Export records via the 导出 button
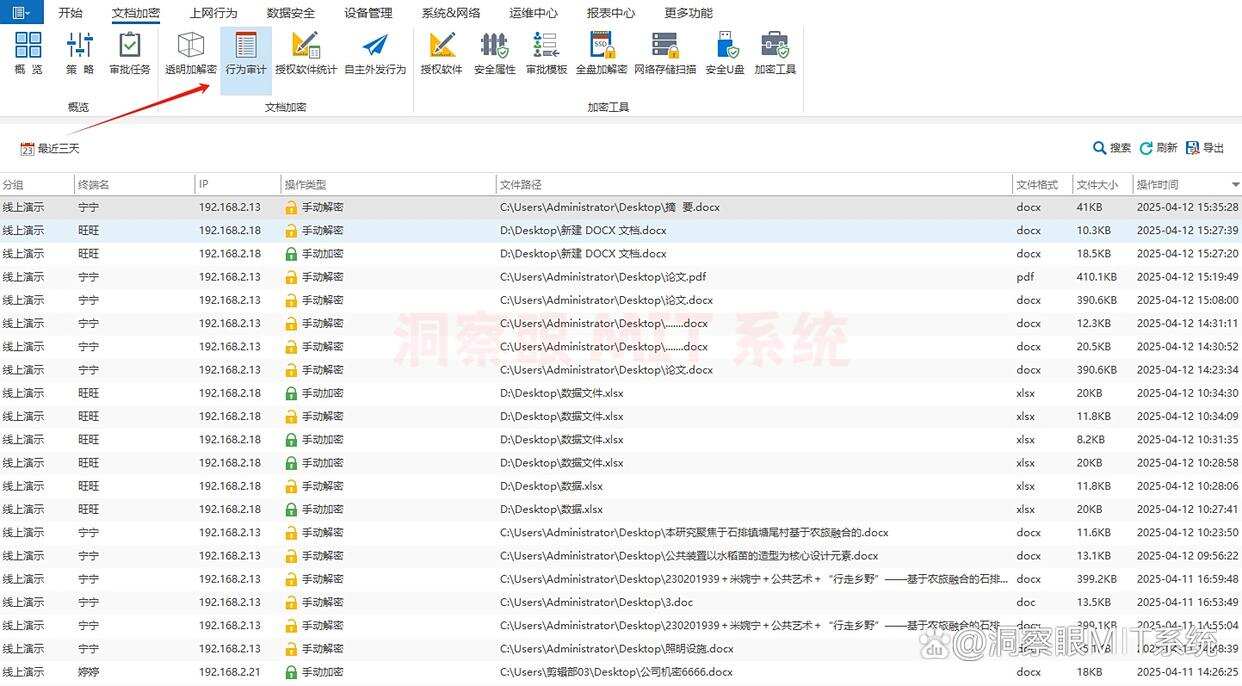Image resolution: width=1242 pixels, height=686 pixels. point(1205,147)
